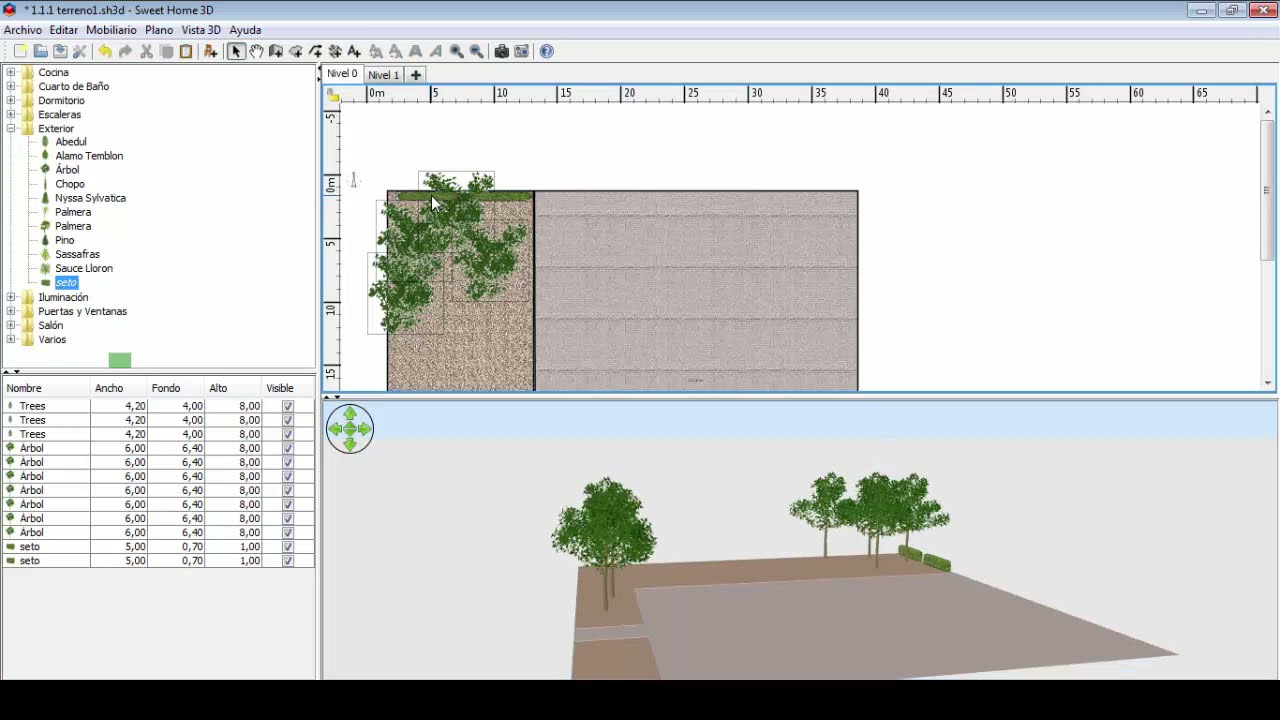
Task: Open the Mobiliario menu
Action: [111, 30]
